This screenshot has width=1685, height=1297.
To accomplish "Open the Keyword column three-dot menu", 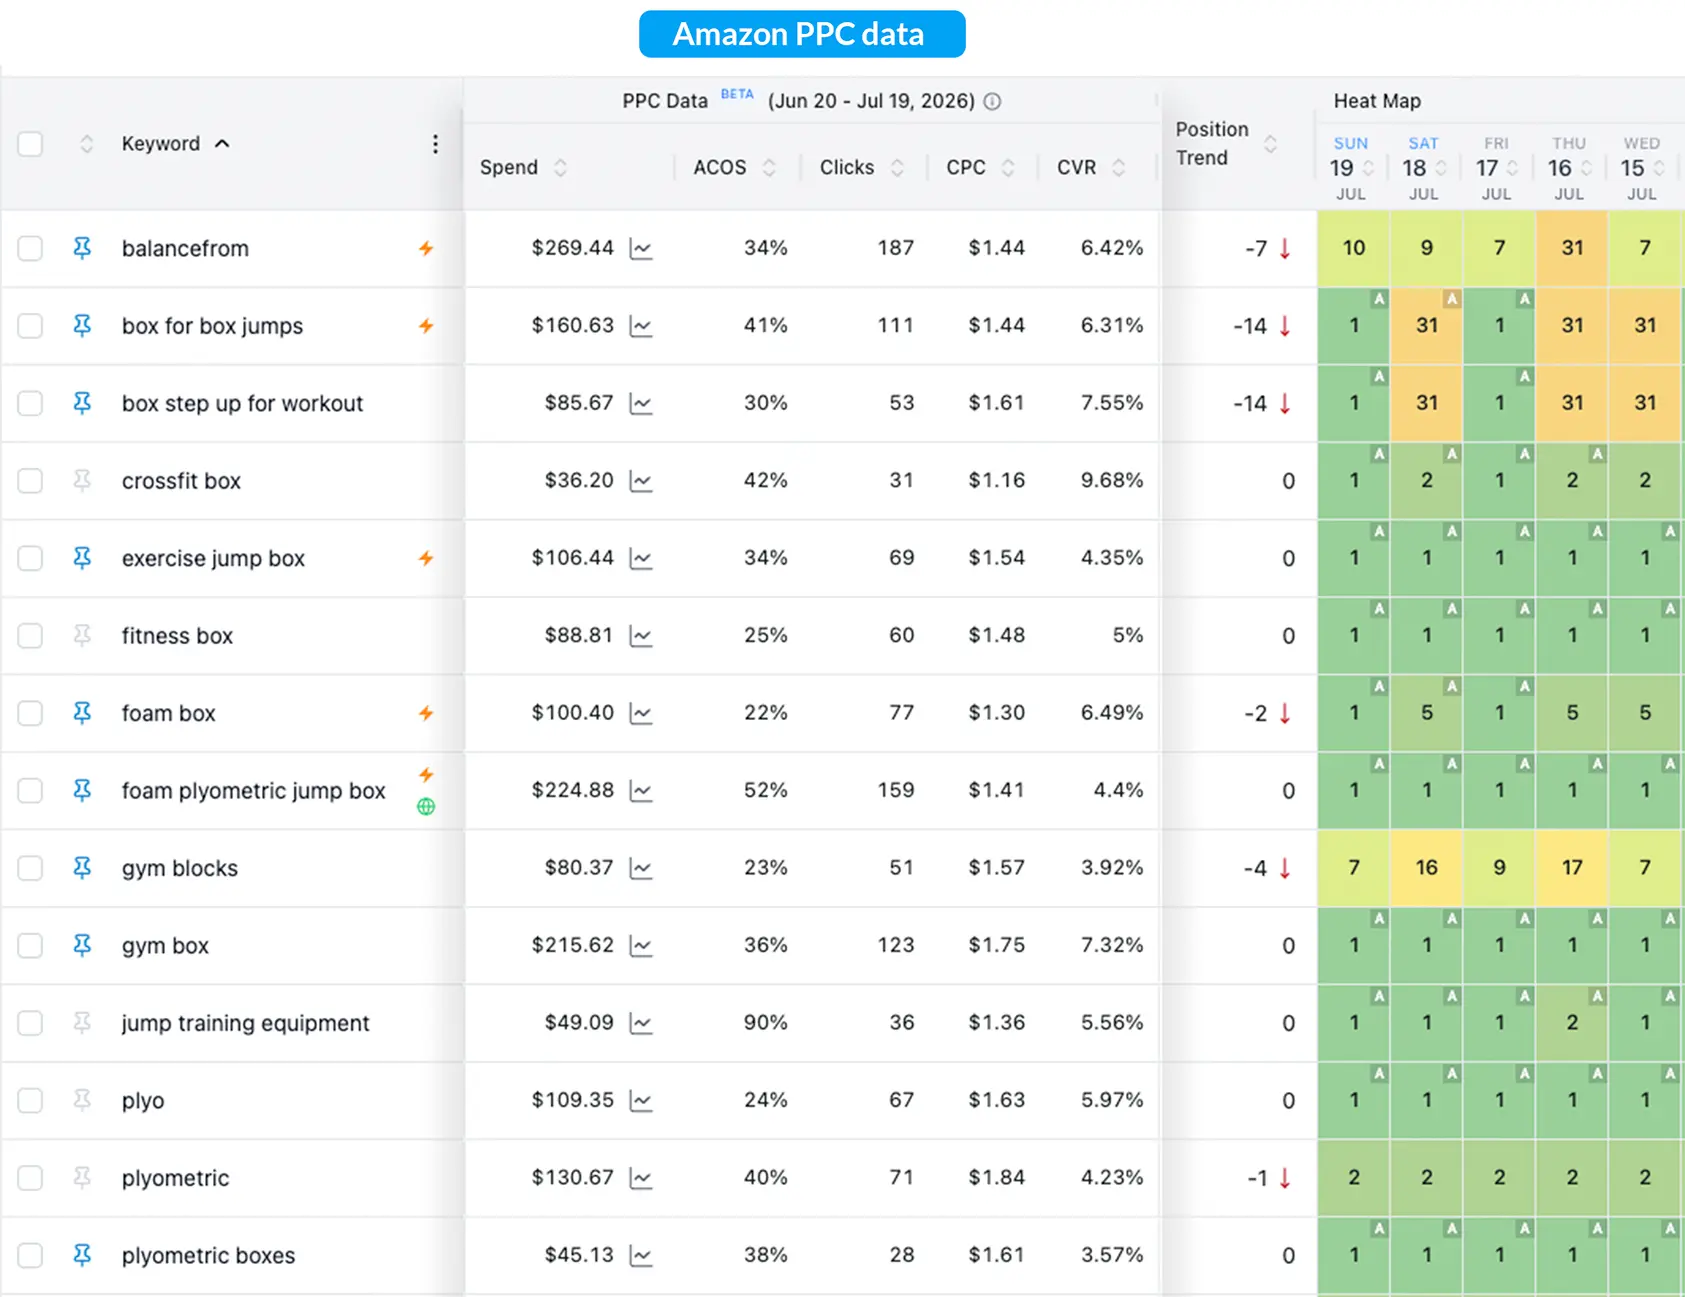I will [x=435, y=144].
